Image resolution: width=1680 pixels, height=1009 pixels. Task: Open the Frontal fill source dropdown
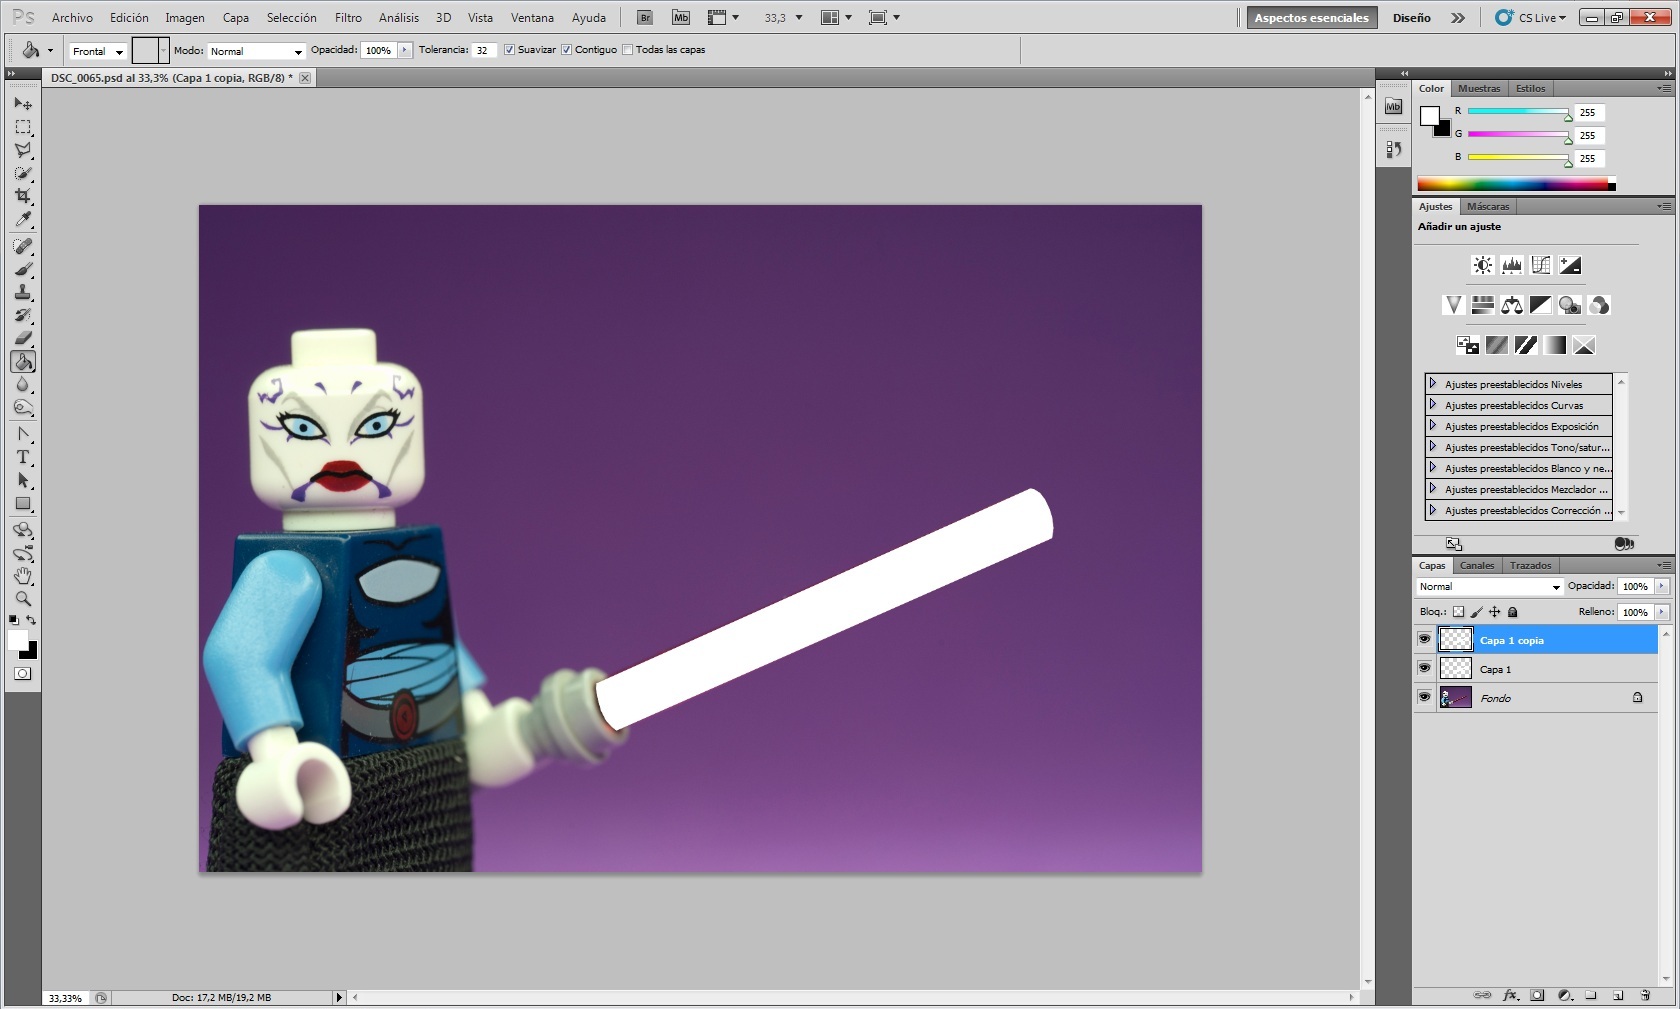[x=97, y=51]
